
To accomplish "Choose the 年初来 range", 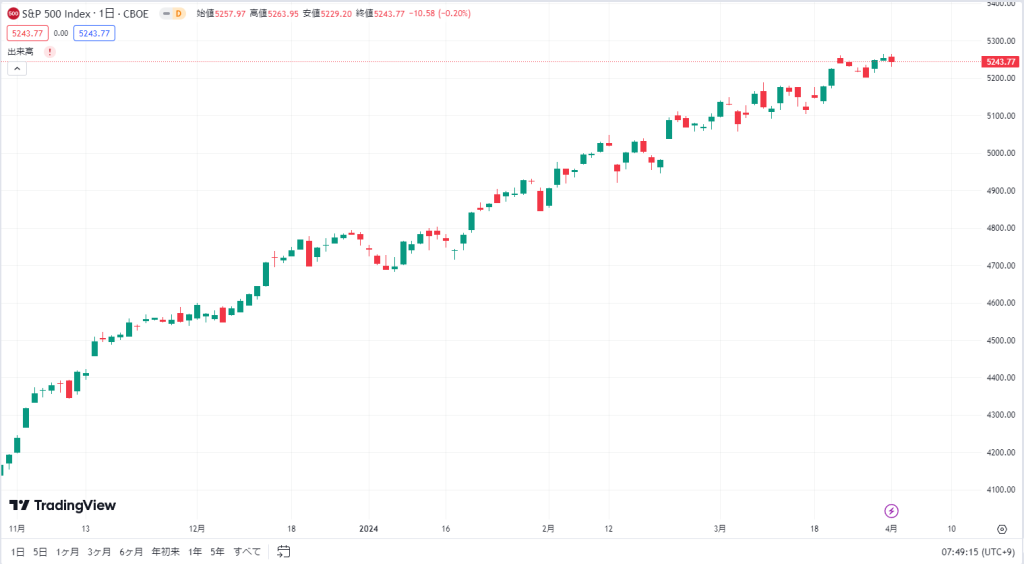I will pyautogui.click(x=166, y=552).
